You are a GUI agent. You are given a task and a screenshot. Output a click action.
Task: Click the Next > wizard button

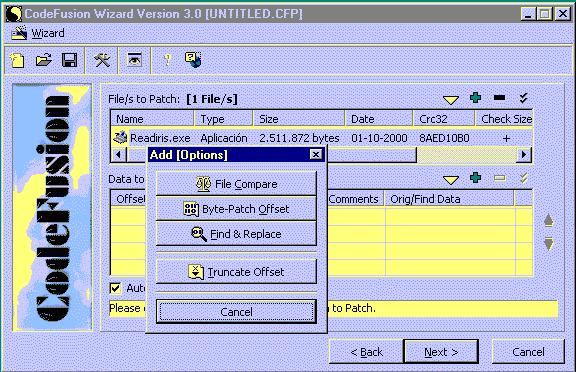click(441, 352)
